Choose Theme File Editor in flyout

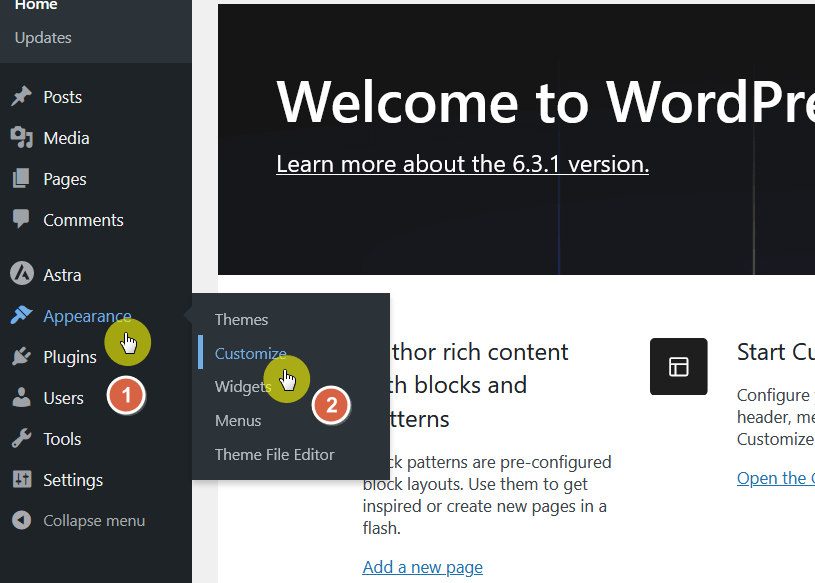tap(274, 455)
